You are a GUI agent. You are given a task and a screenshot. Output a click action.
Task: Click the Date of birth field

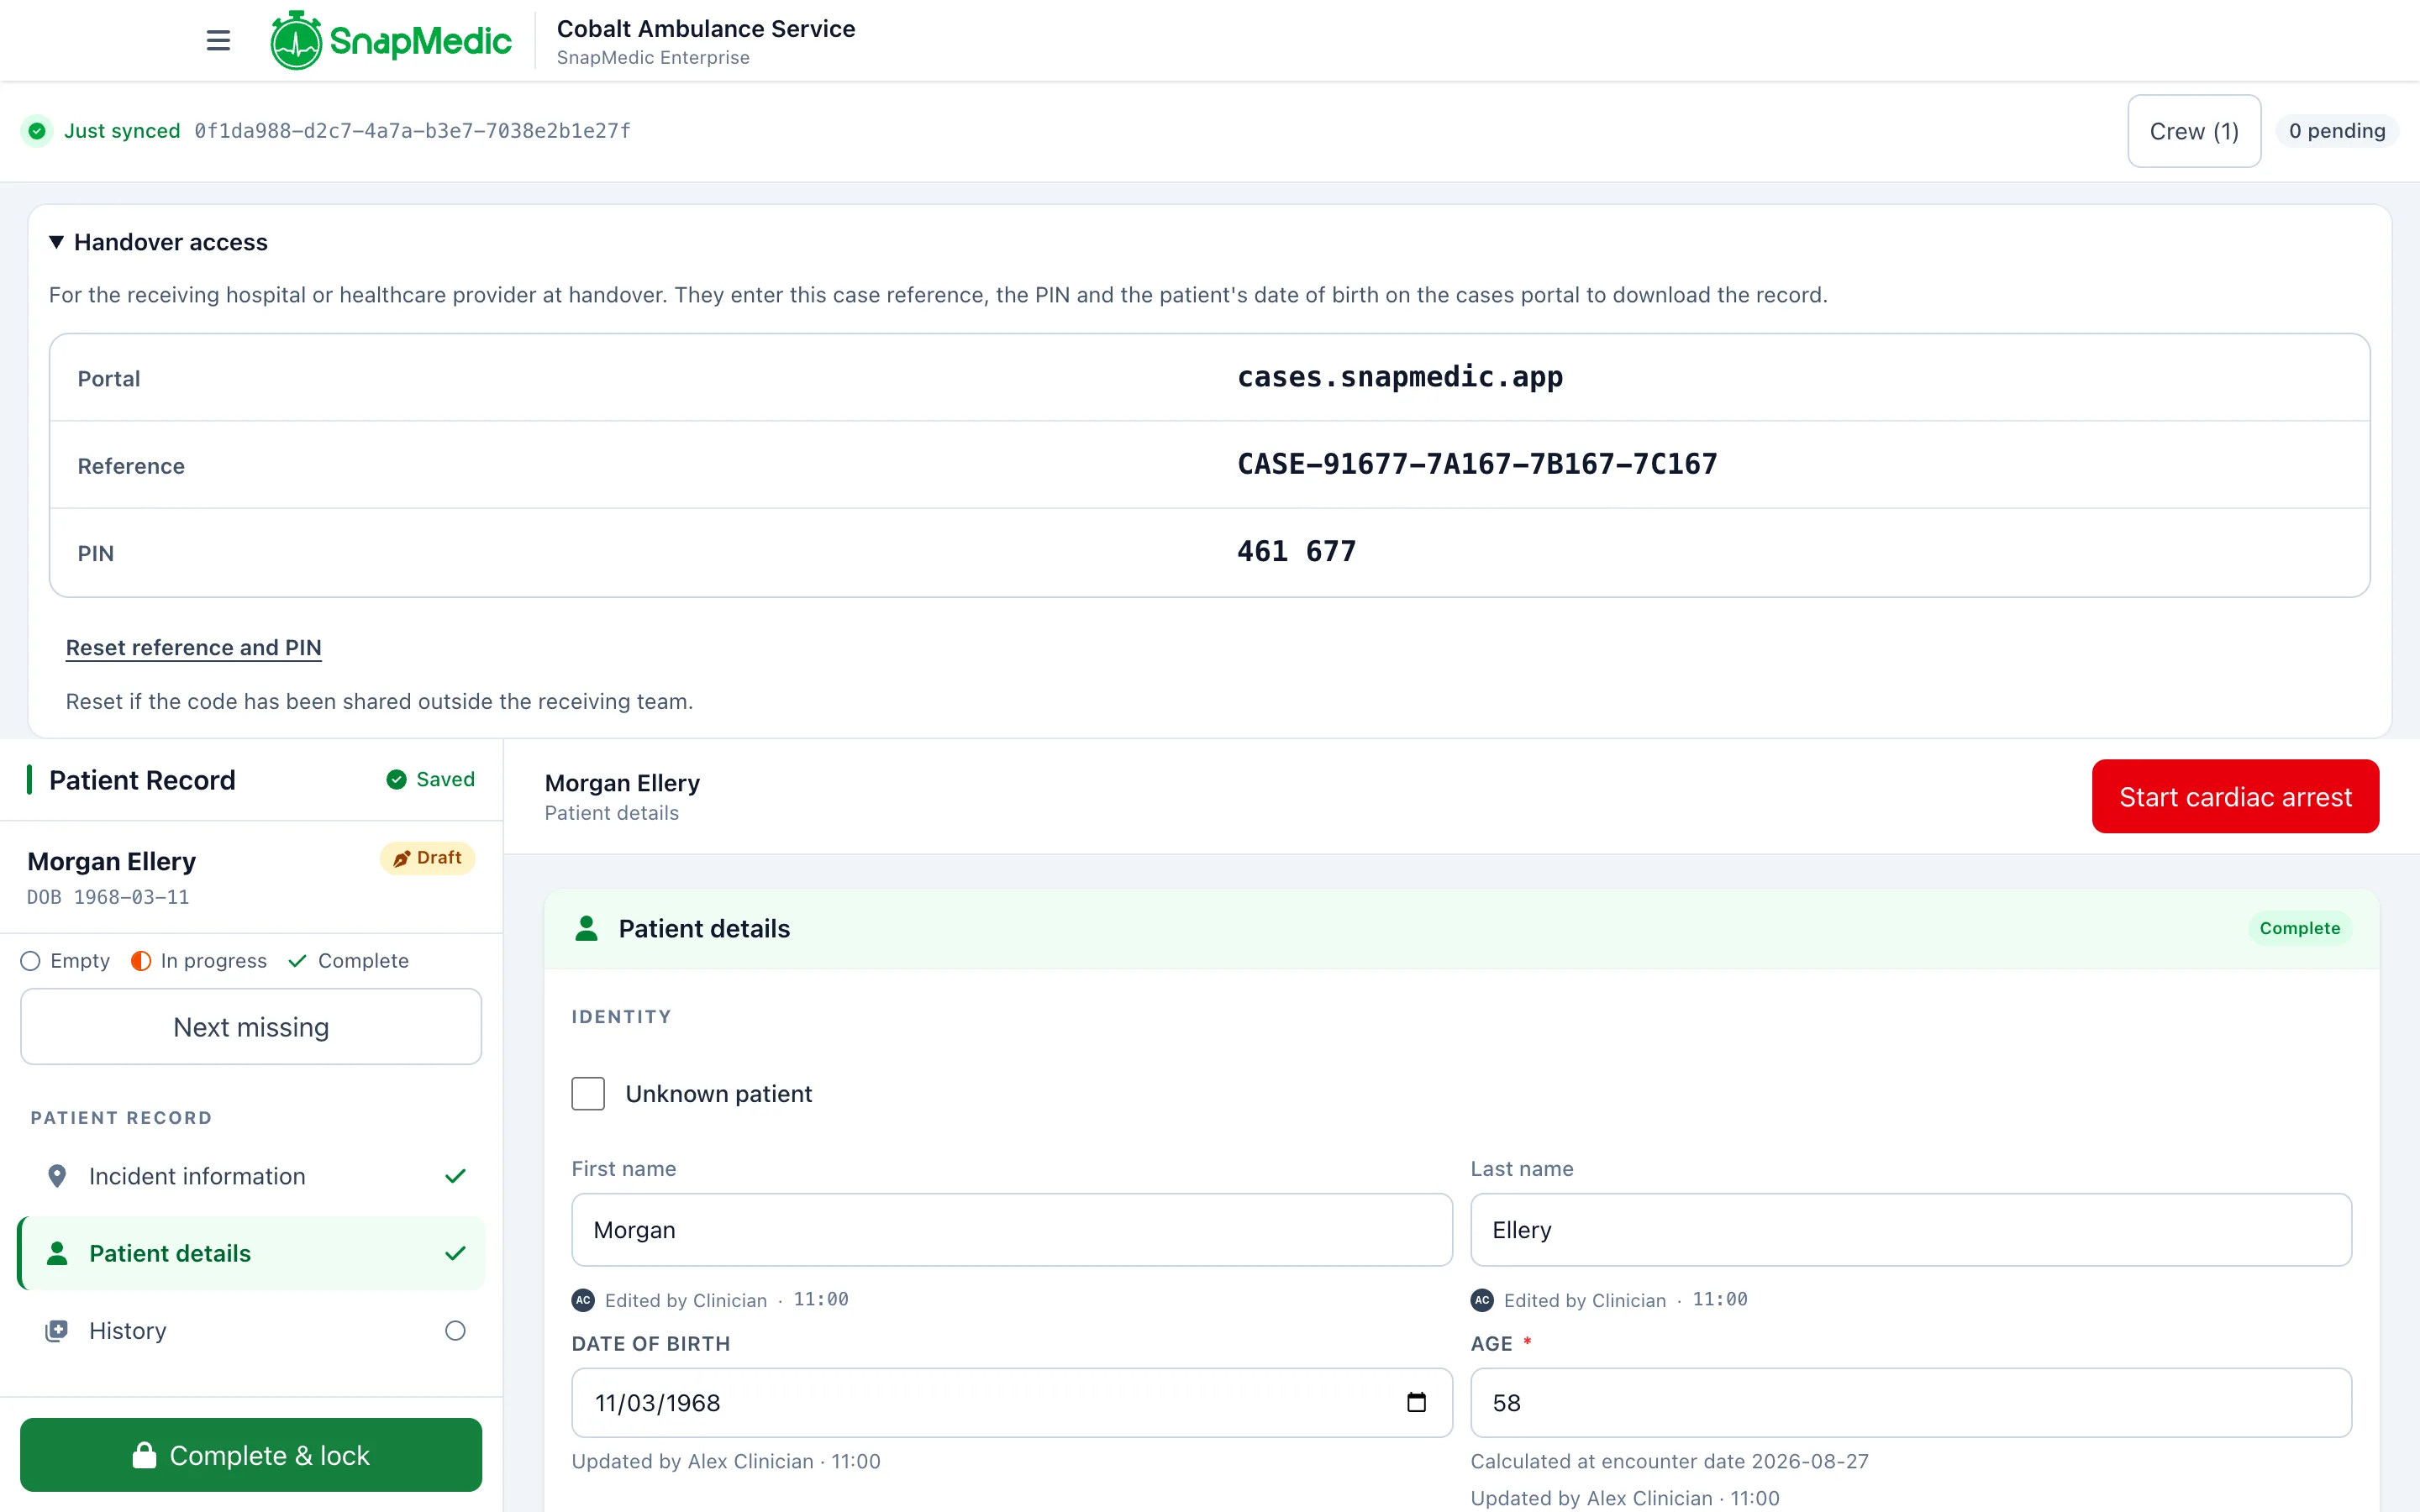[1012, 1403]
